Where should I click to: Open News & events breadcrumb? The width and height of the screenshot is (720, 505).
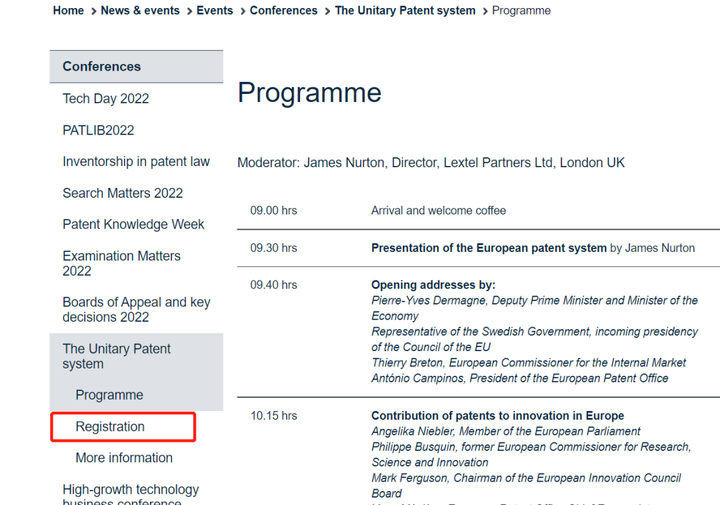coord(140,11)
